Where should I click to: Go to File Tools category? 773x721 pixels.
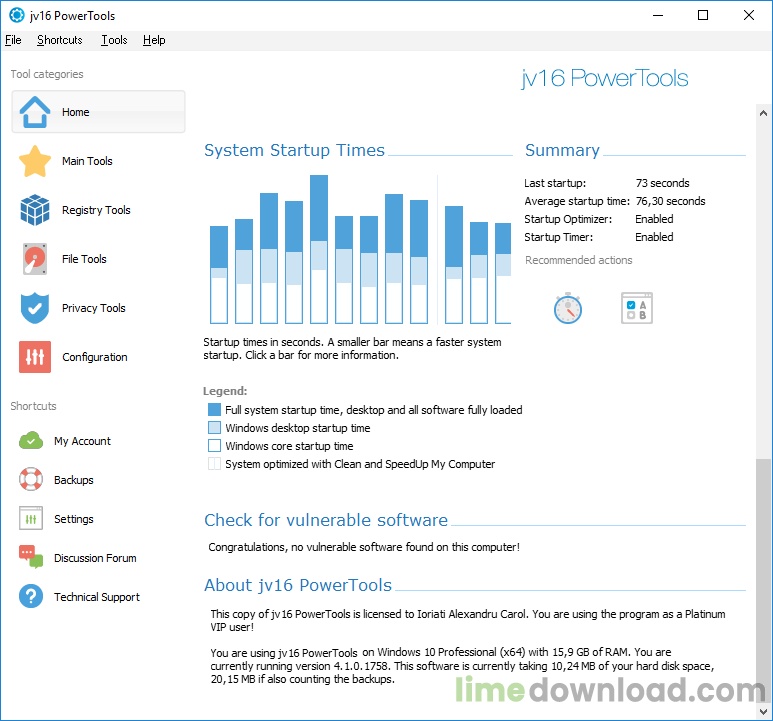pyautogui.click(x=84, y=259)
